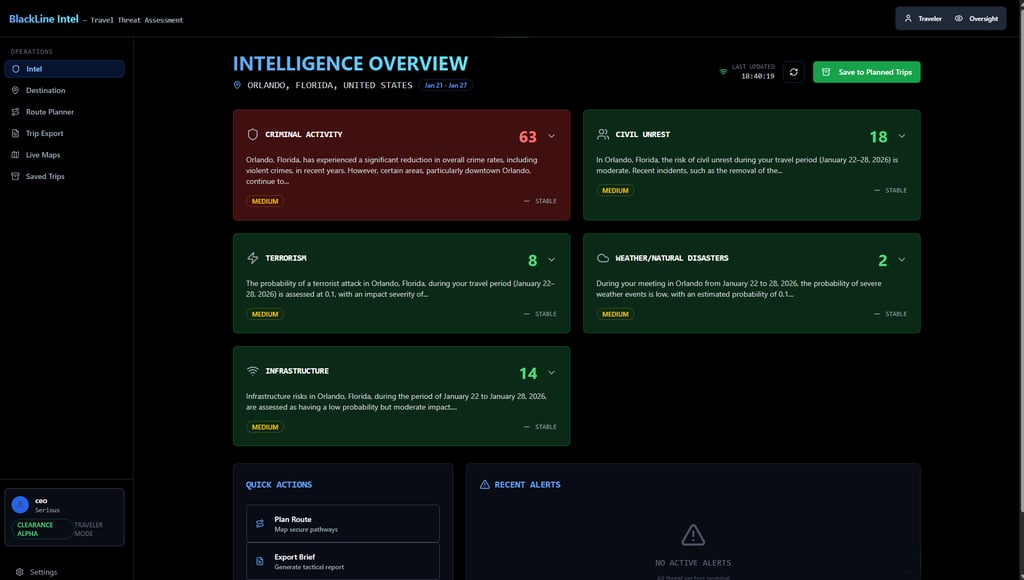Click the Plan Route route icon
Screen dimensions: 1024x580
(260, 523)
